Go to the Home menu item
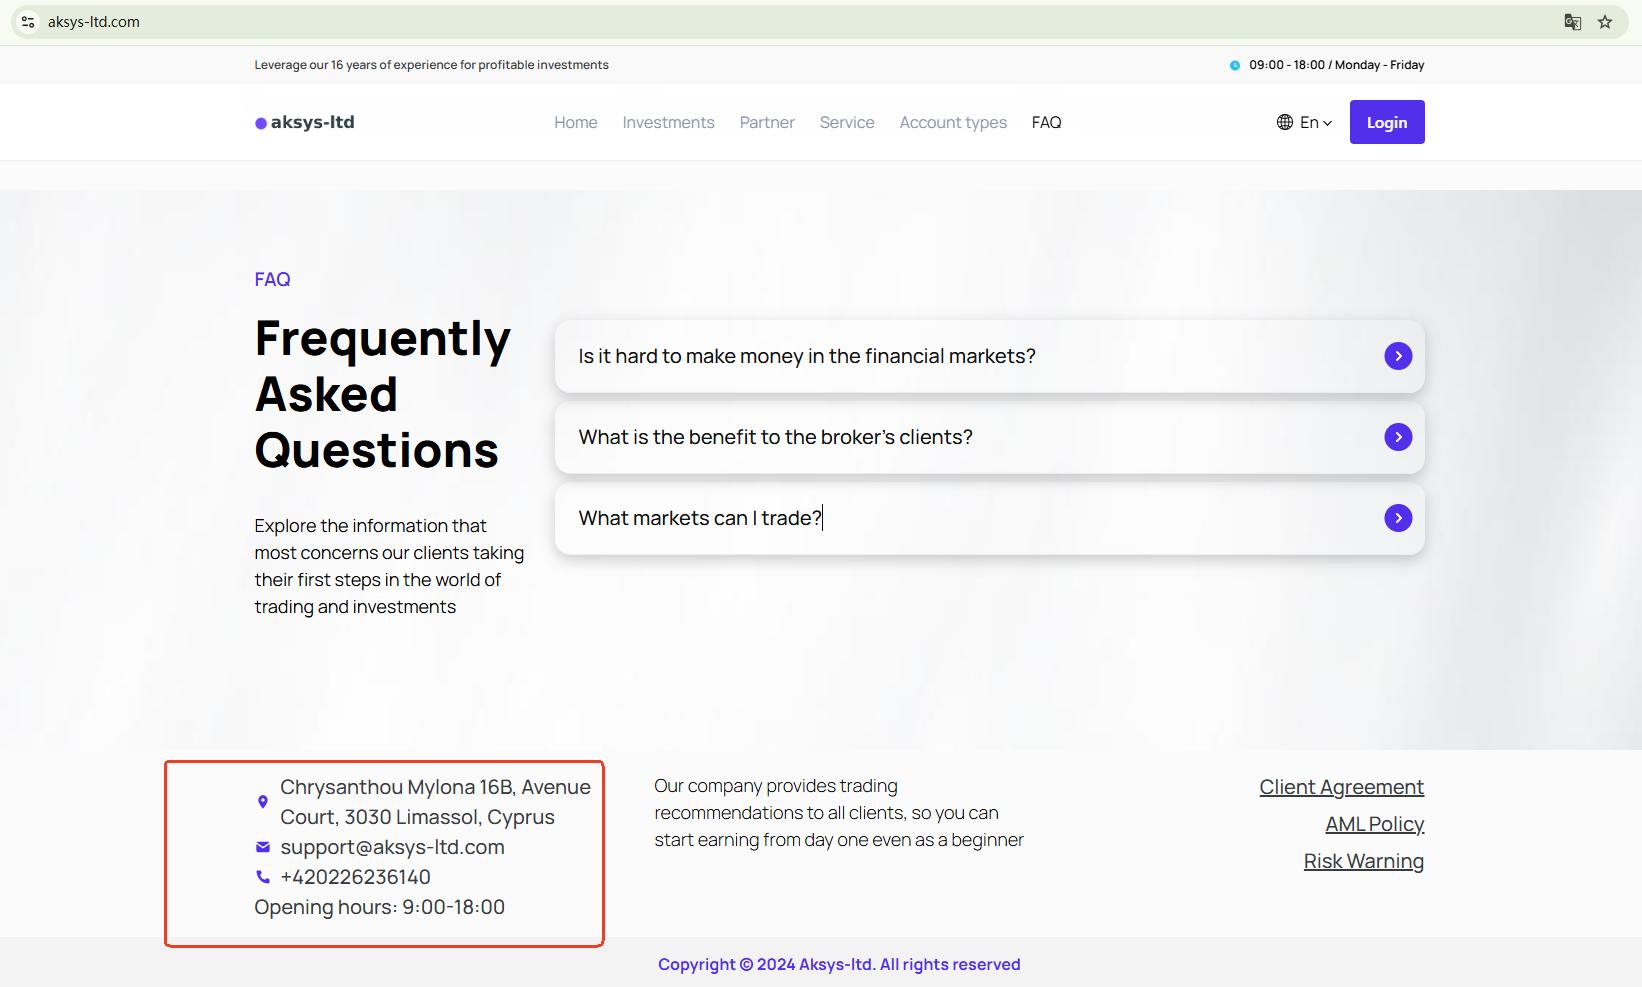The image size is (1642, 987). point(576,122)
